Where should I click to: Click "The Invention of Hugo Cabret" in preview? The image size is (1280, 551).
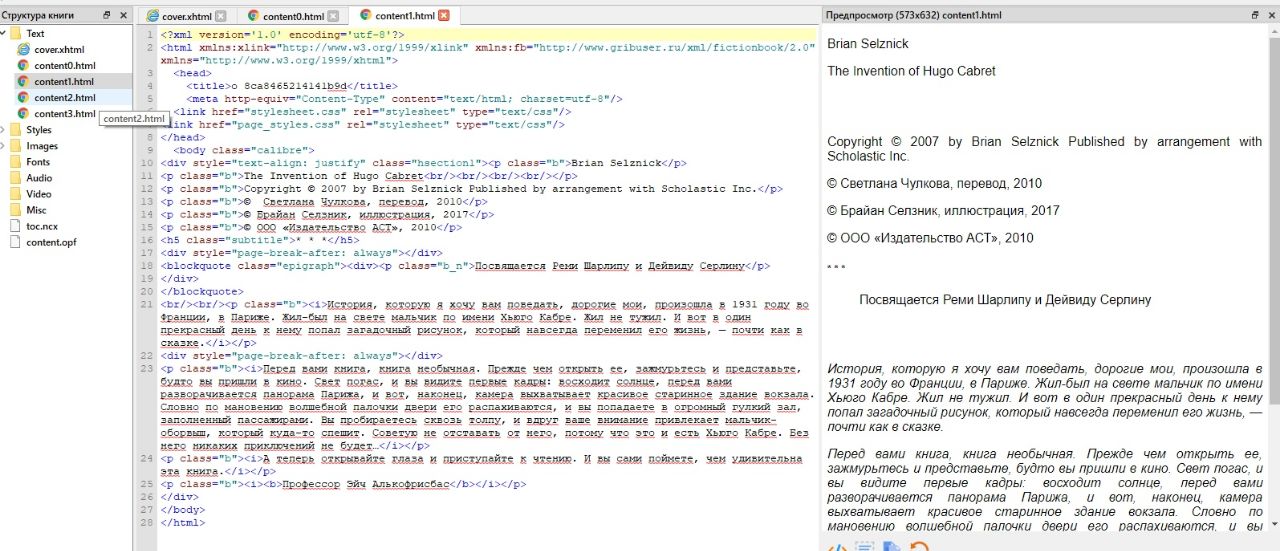click(x=911, y=71)
